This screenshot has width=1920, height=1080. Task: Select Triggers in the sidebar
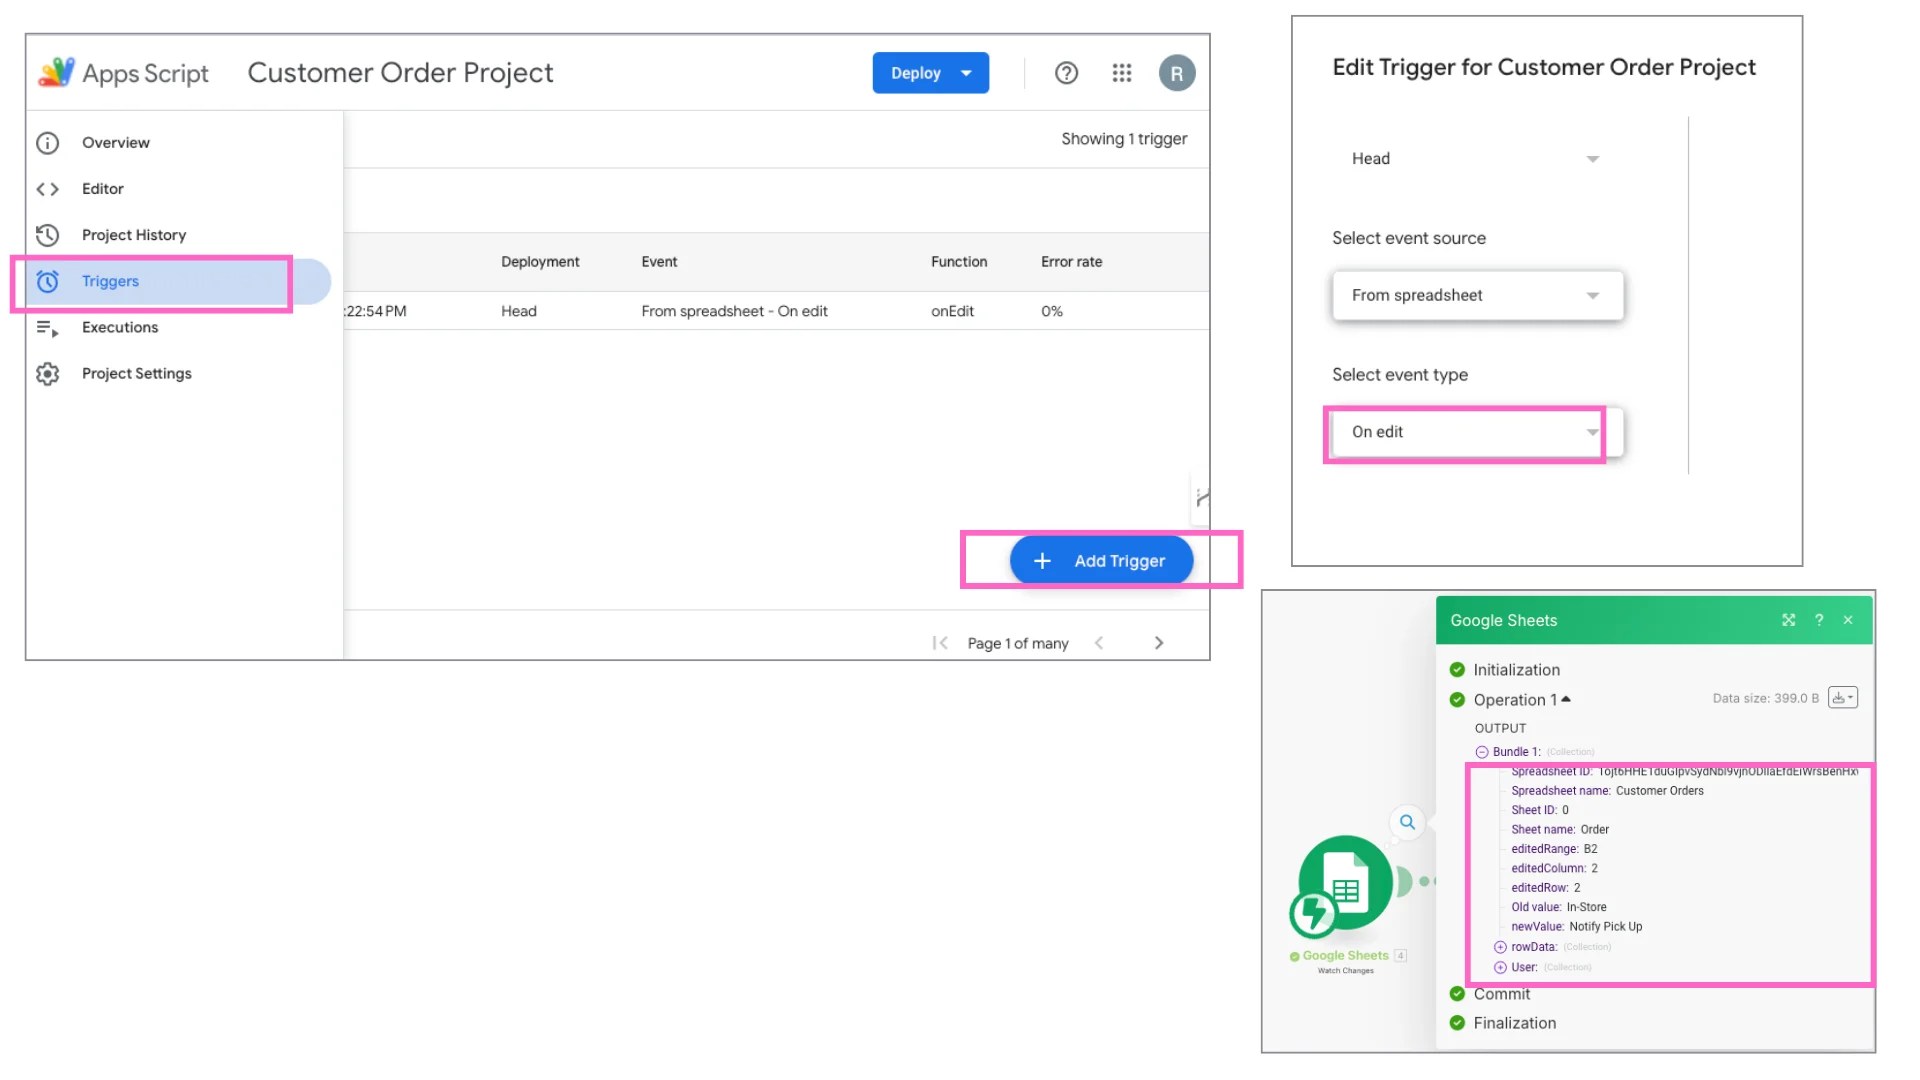178,281
